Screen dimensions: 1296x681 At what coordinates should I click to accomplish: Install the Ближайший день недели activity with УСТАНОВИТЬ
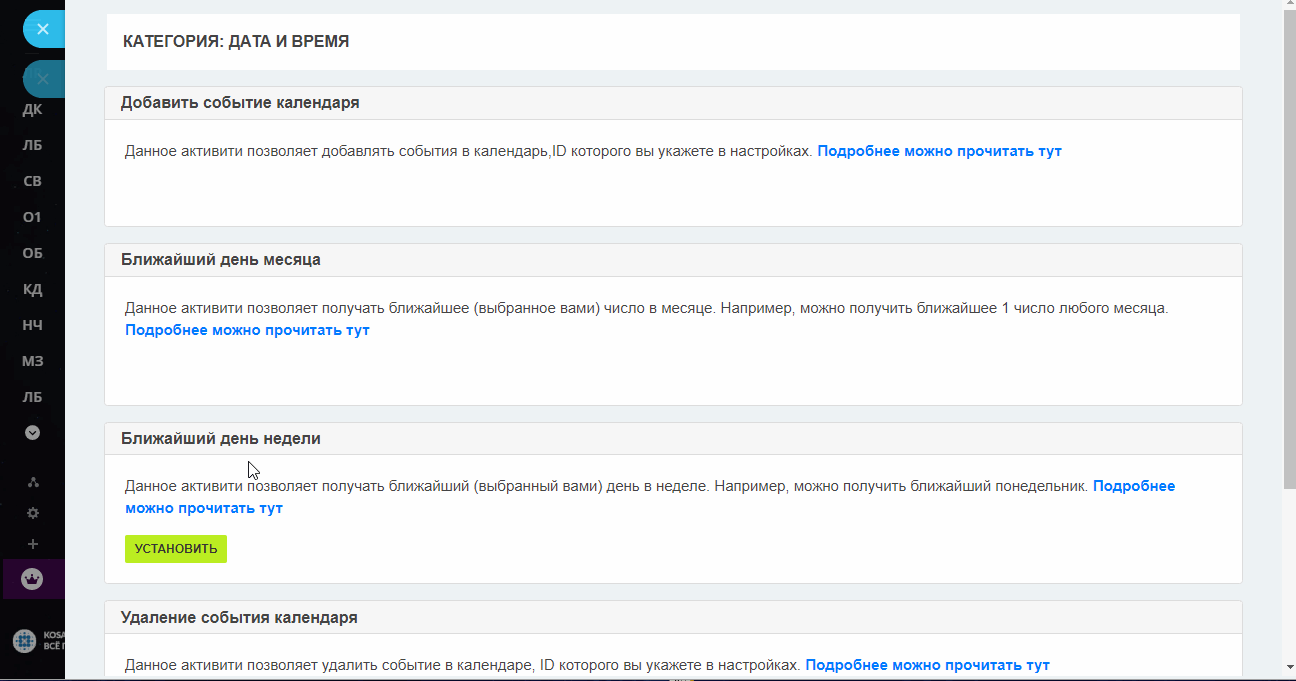click(x=176, y=549)
